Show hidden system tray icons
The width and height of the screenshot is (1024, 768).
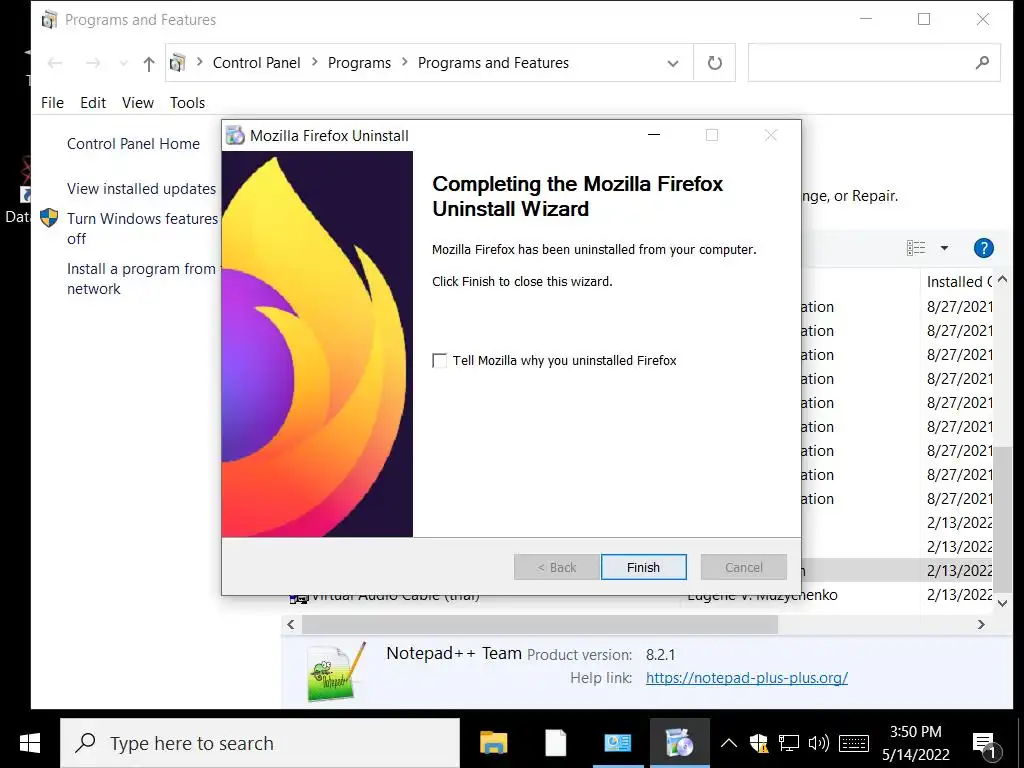pyautogui.click(x=729, y=743)
